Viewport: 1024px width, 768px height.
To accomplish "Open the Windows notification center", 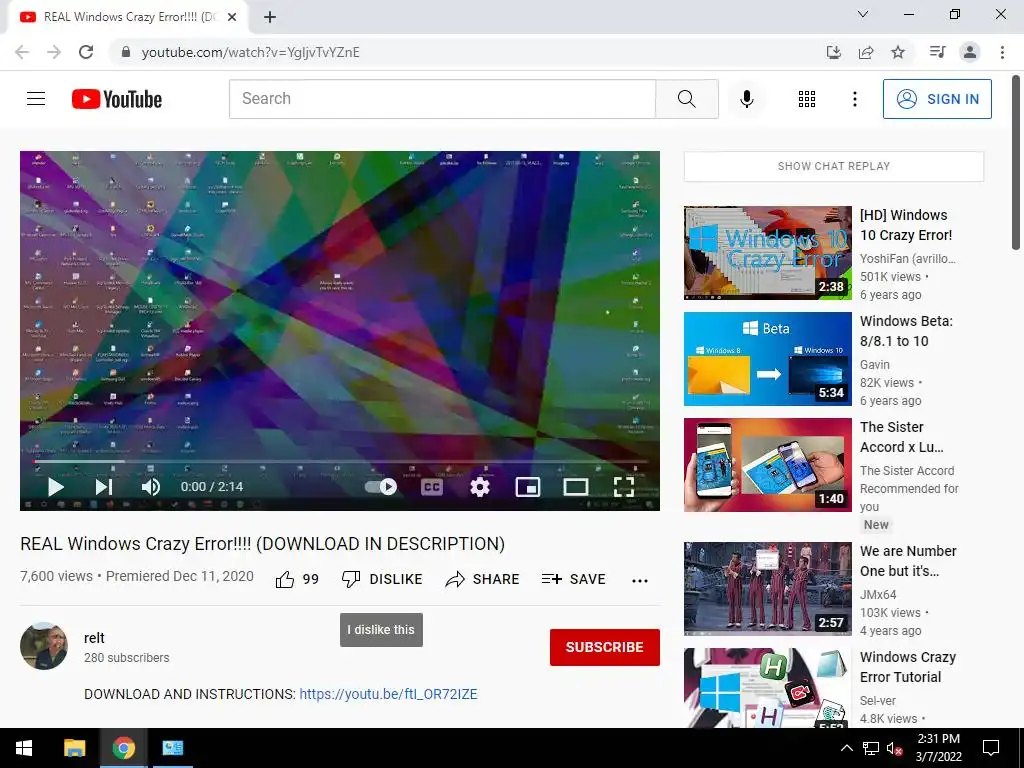I will [991, 748].
